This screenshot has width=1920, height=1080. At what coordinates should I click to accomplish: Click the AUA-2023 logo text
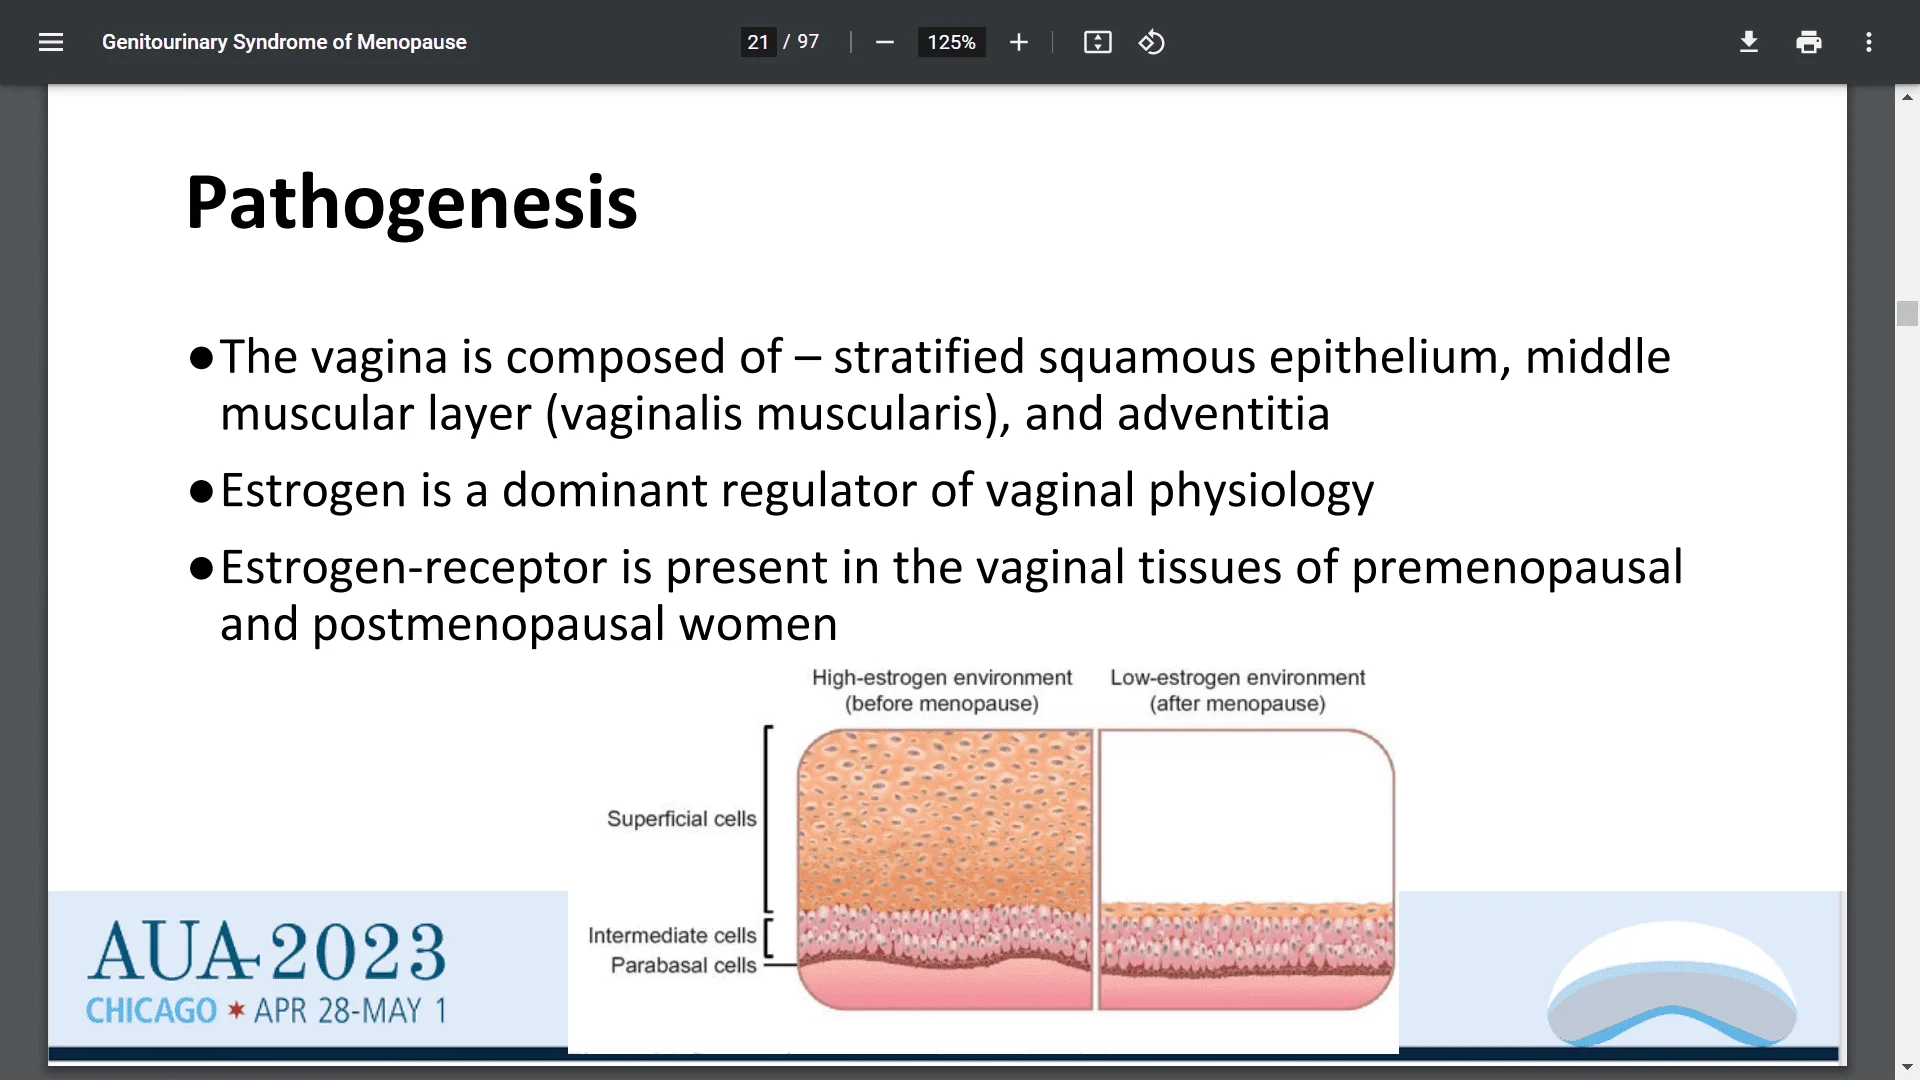[266, 950]
